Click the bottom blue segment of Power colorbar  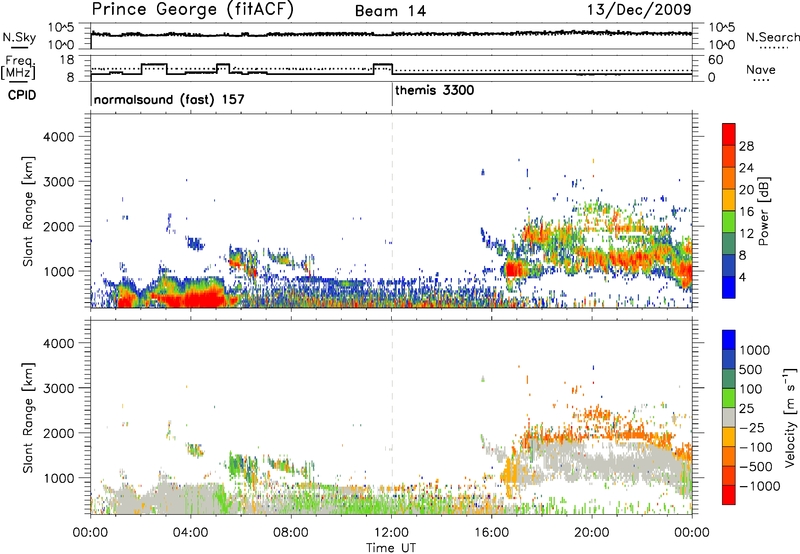pos(729,287)
